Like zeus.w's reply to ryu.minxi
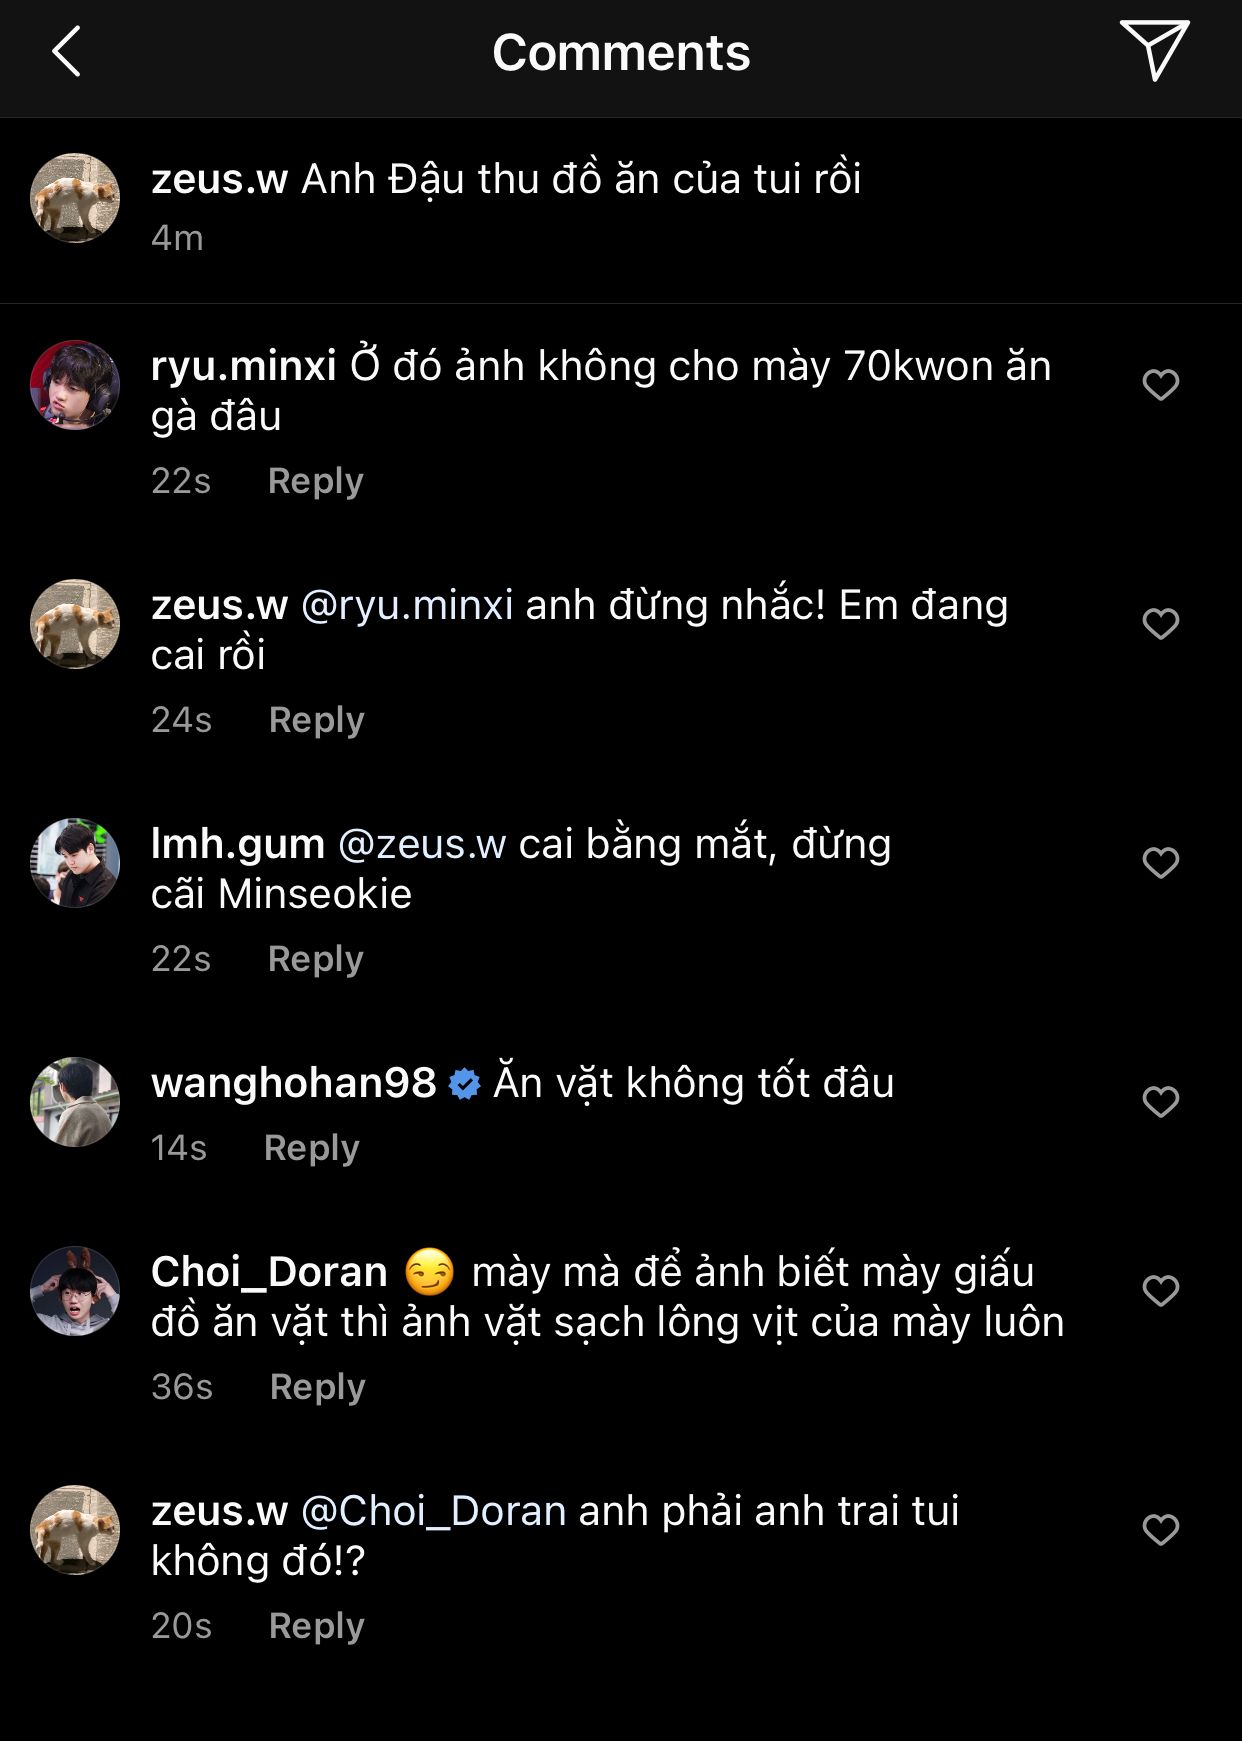Viewport: 1242px width, 1741px height. pyautogui.click(x=1160, y=624)
